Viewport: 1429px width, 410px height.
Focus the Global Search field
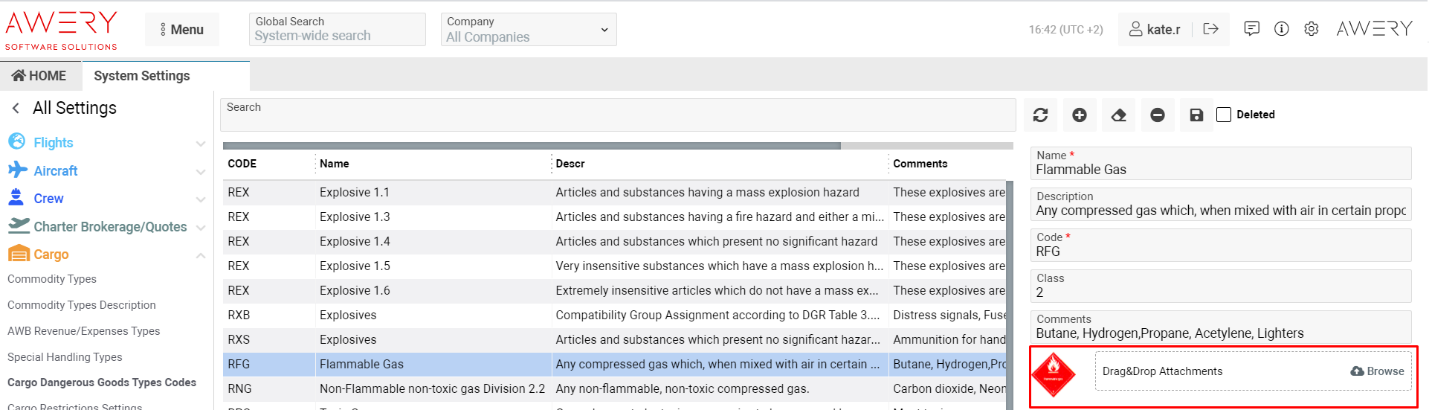335,29
